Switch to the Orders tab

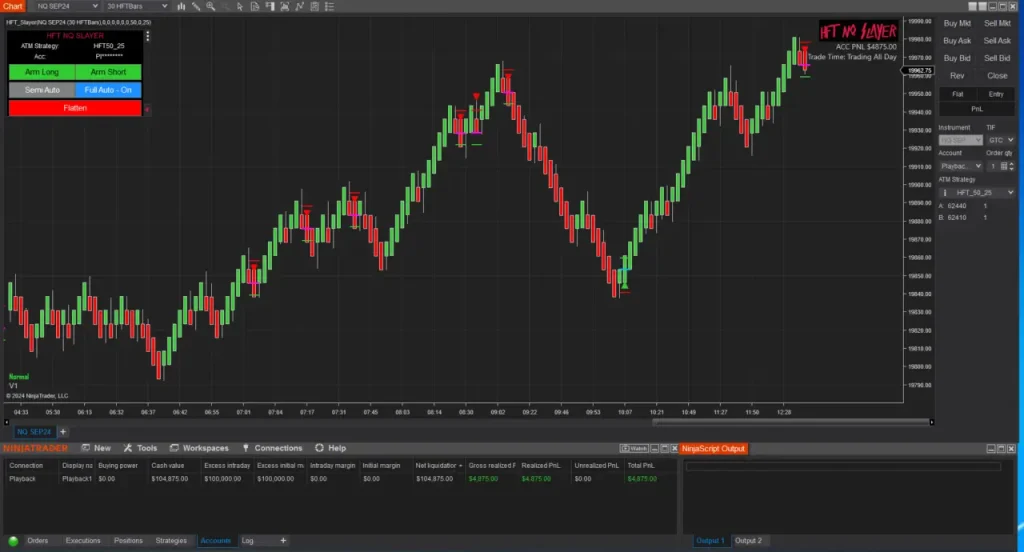(x=38, y=541)
